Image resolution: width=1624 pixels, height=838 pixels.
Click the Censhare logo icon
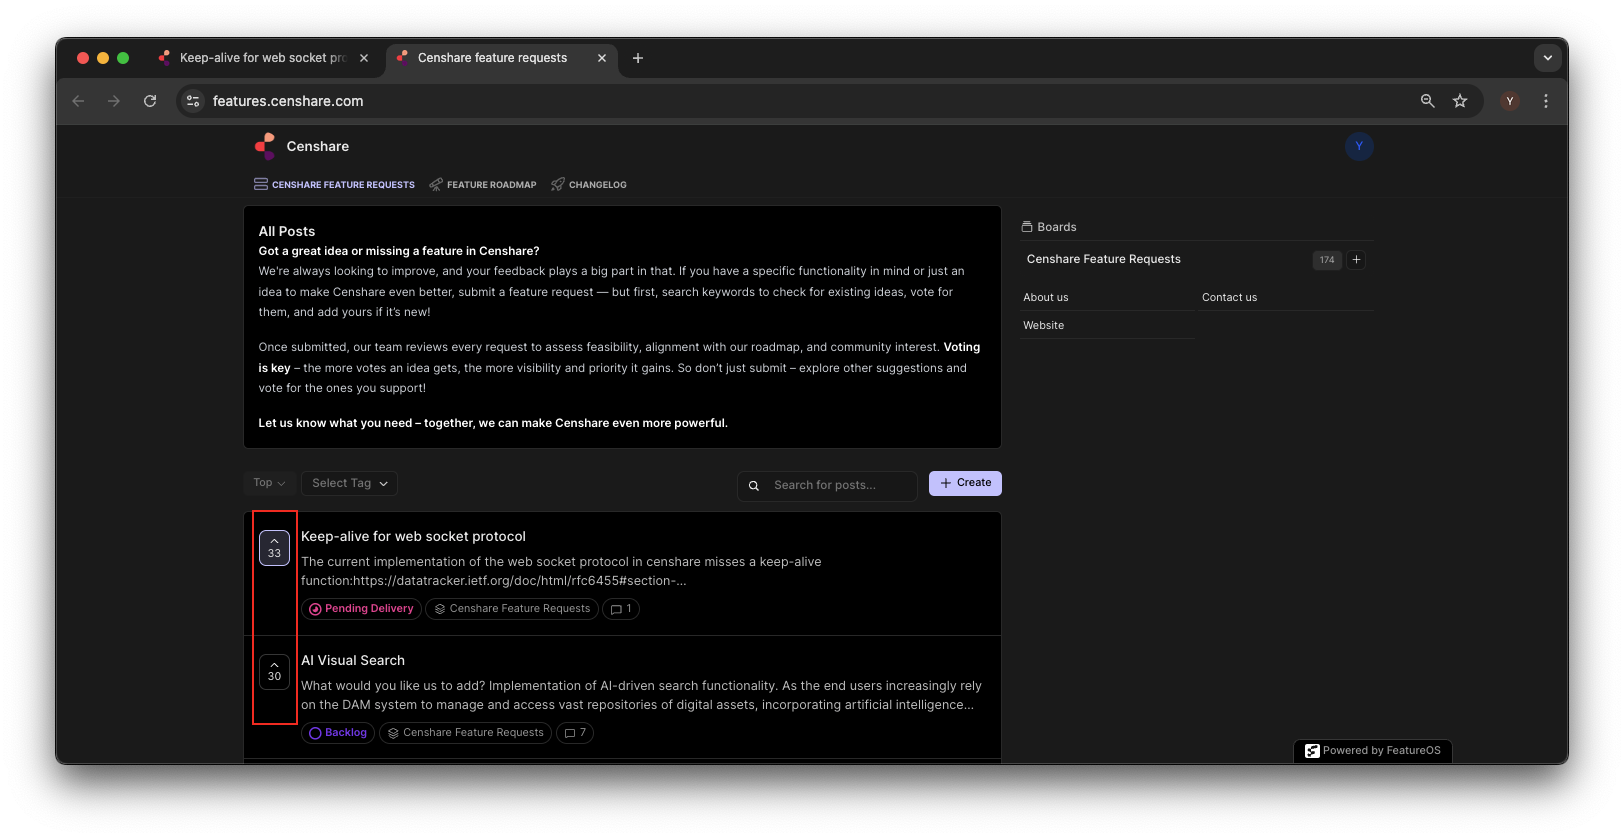265,146
